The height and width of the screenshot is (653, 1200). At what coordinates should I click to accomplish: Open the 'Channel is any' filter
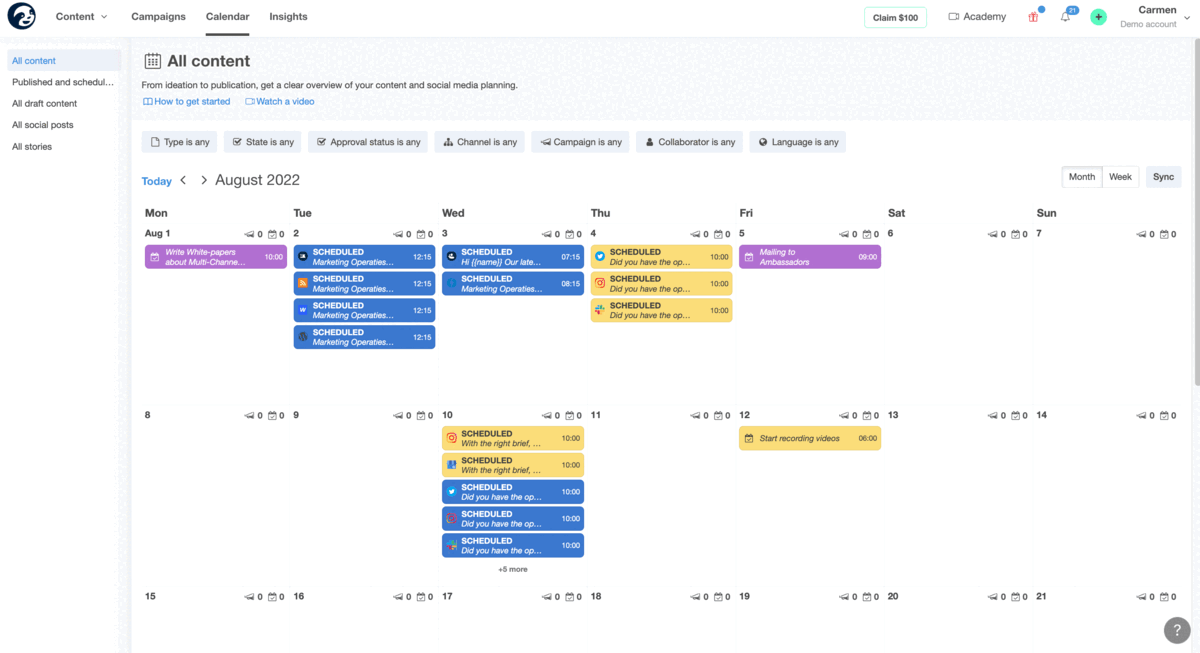click(x=480, y=142)
